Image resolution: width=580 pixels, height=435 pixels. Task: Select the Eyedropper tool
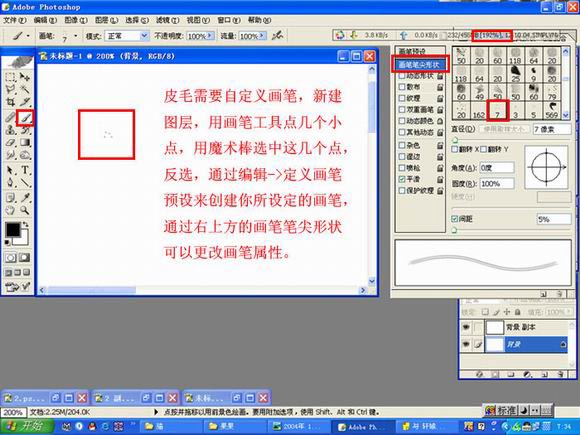point(25,198)
